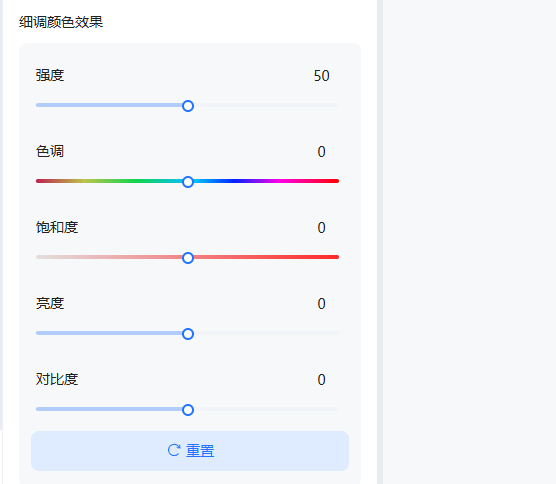The image size is (556, 484).
Task: Click the filled left part of 强度 track
Action: point(109,105)
